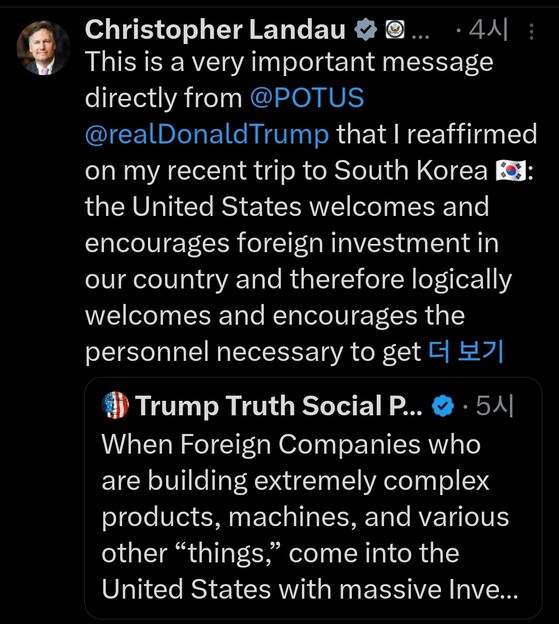Open quoted post text 'When Foreign Companies who'
Image resolution: width=559 pixels, height=624 pixels.
291,444
